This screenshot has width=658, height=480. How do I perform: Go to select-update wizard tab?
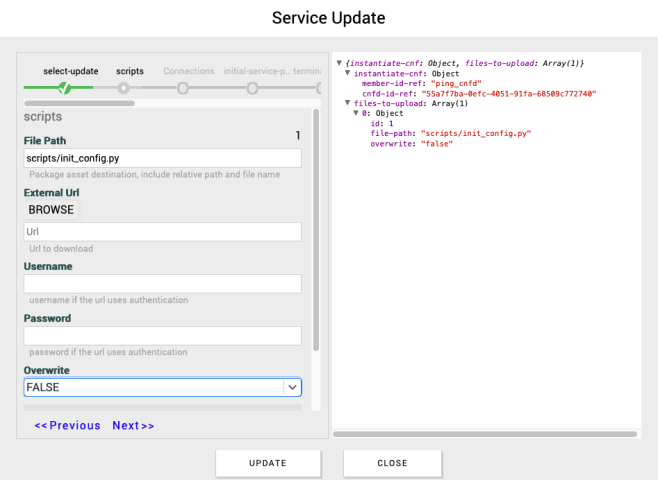pyautogui.click(x=70, y=71)
